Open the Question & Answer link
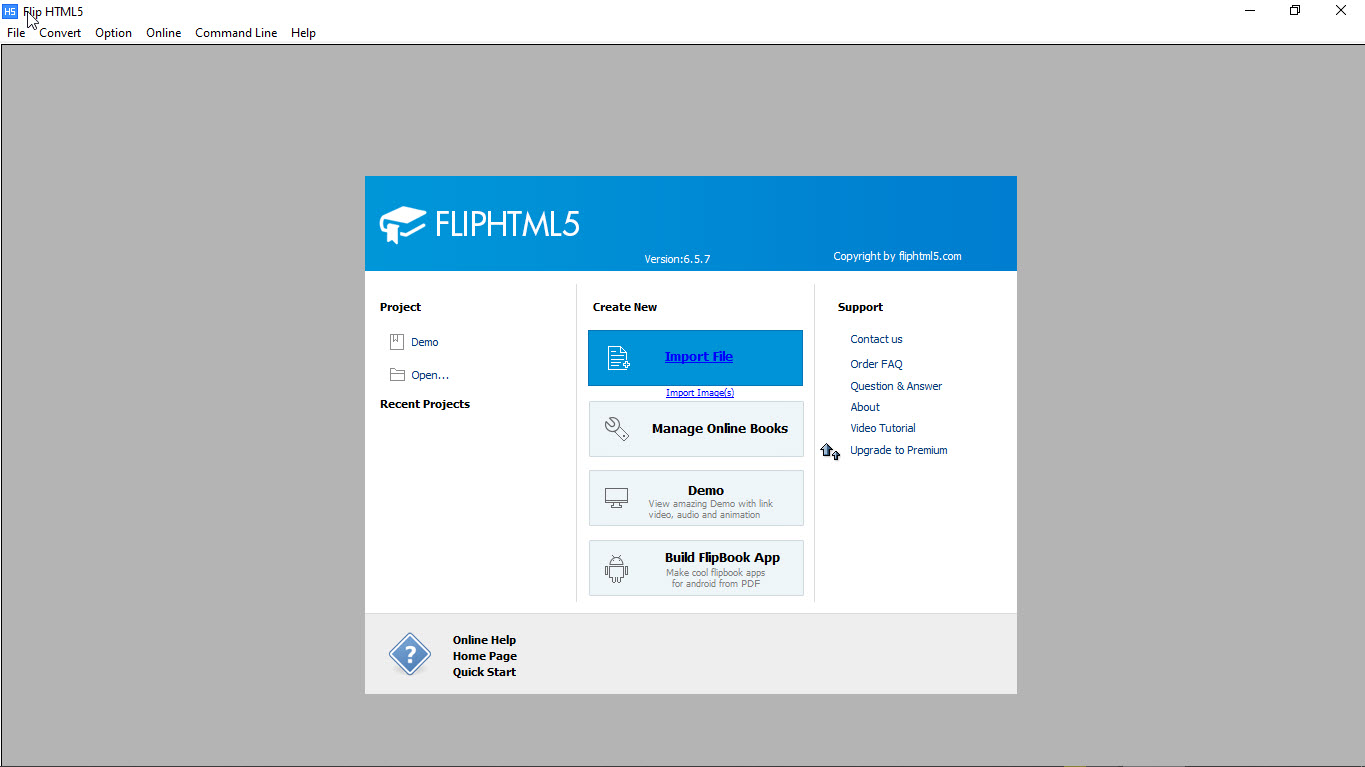Viewport: 1365px width, 767px height. (x=896, y=386)
